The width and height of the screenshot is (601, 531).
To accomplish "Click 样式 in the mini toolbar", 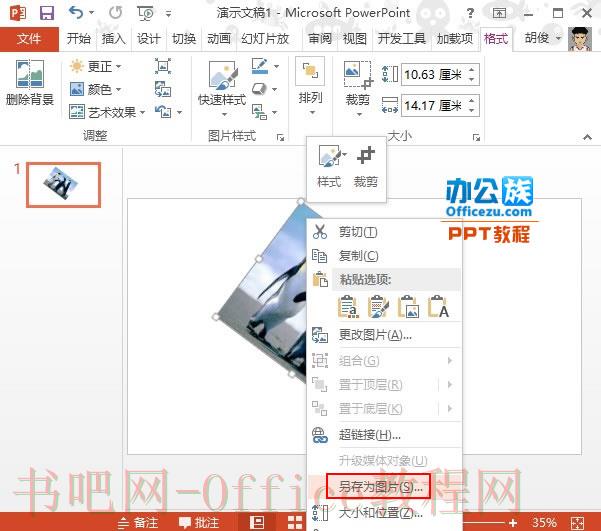I will pos(329,167).
